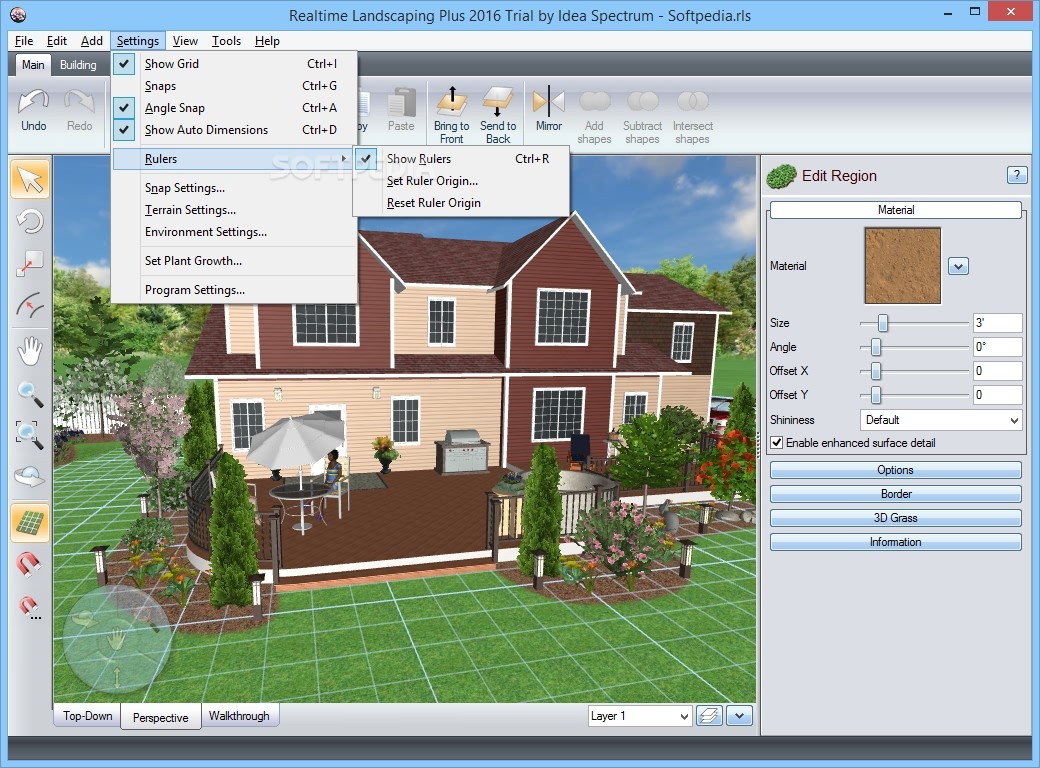Screen dimensions: 1040x768
Task: Select the zoom extents tool
Action: (30, 434)
